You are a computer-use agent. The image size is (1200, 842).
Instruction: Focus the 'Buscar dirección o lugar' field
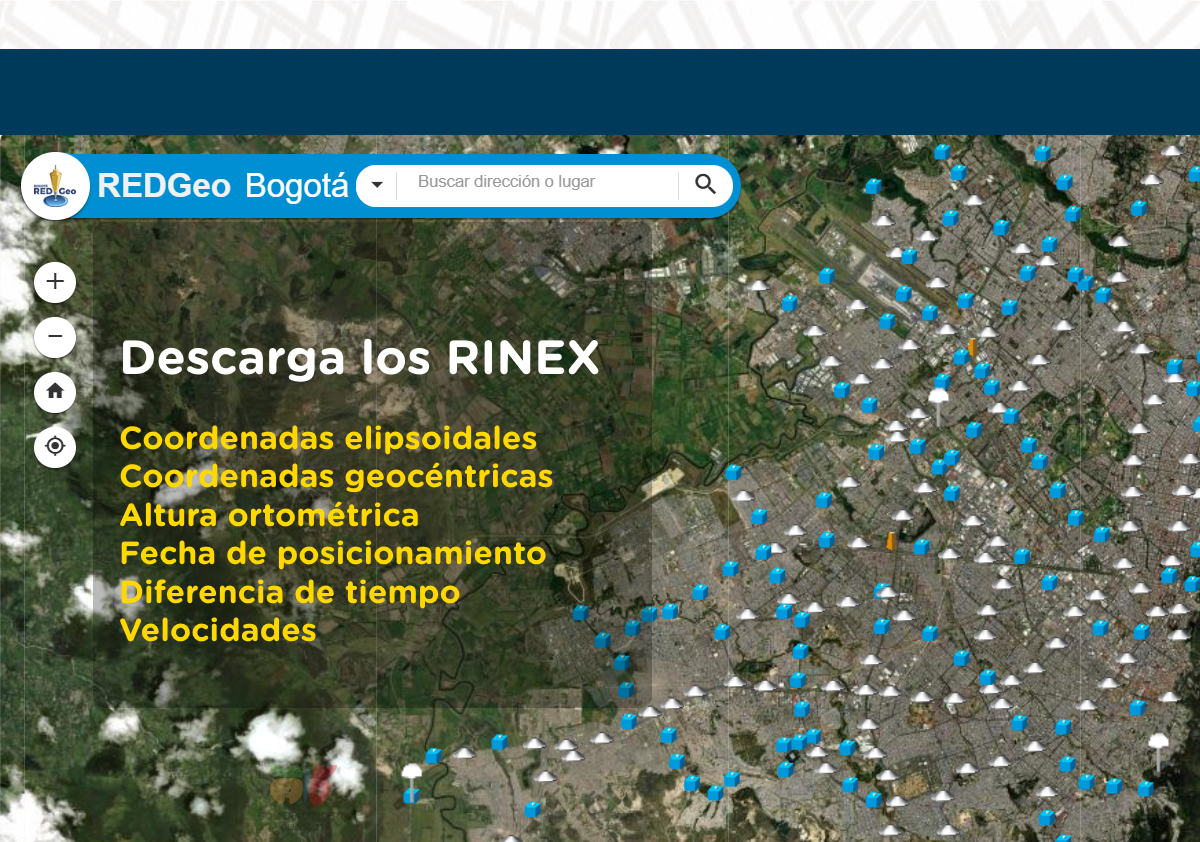(x=535, y=183)
